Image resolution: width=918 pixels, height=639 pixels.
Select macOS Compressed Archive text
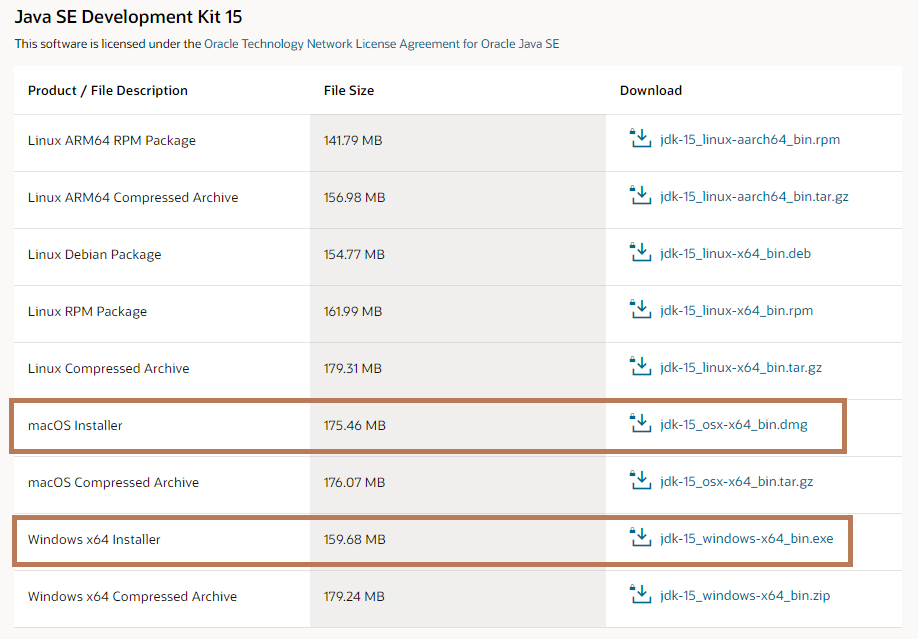[113, 483]
